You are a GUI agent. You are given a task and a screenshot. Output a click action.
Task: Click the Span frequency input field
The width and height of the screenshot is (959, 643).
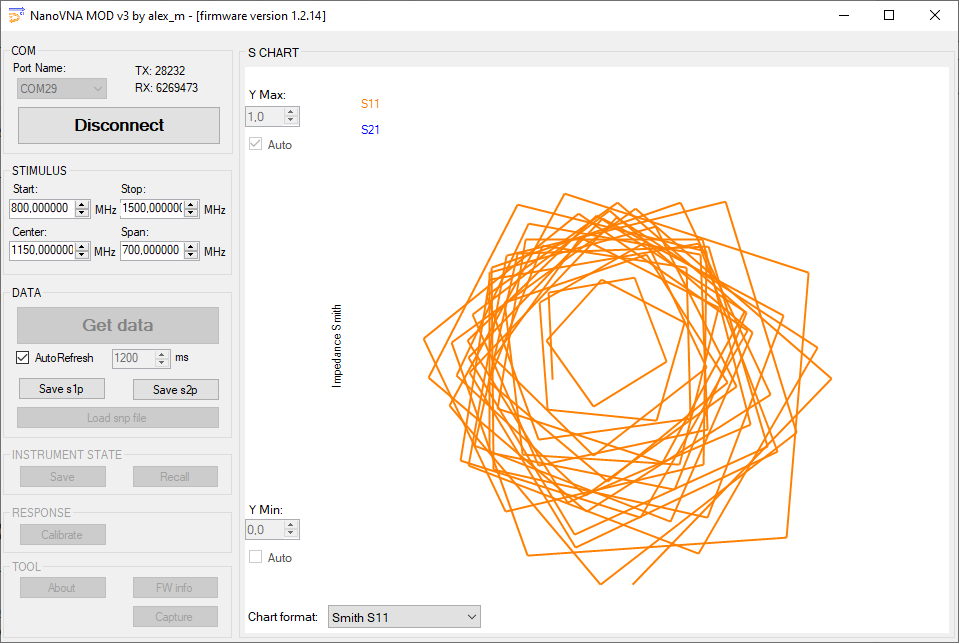(x=152, y=251)
